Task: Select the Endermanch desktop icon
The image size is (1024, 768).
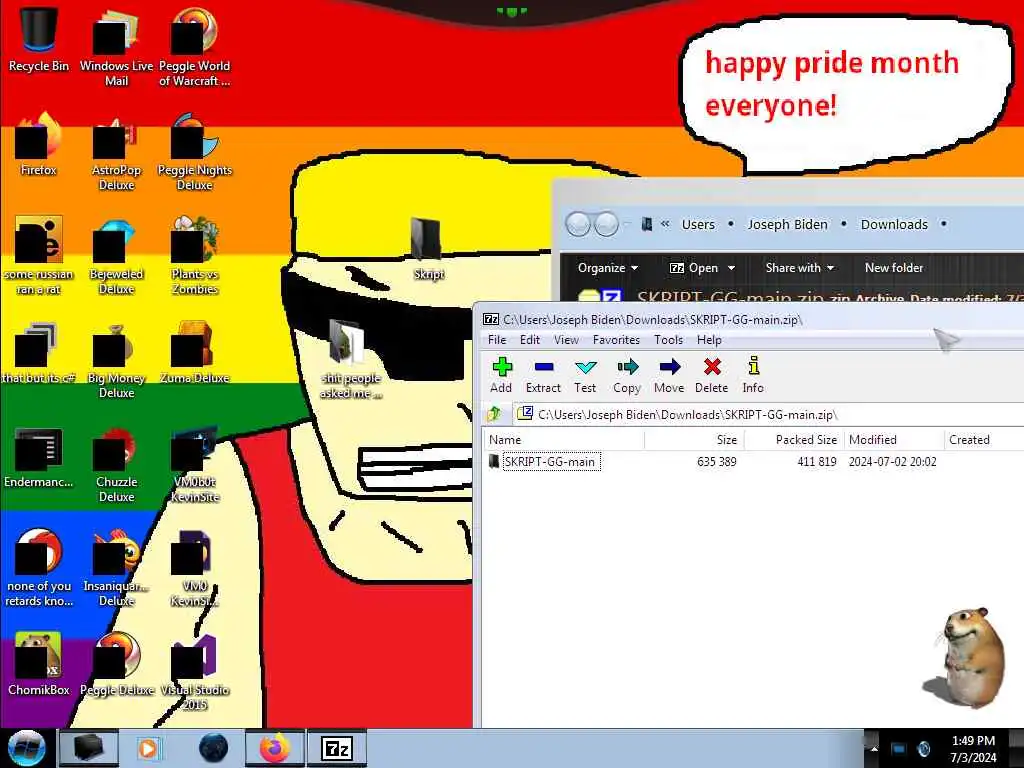Action: pyautogui.click(x=39, y=456)
